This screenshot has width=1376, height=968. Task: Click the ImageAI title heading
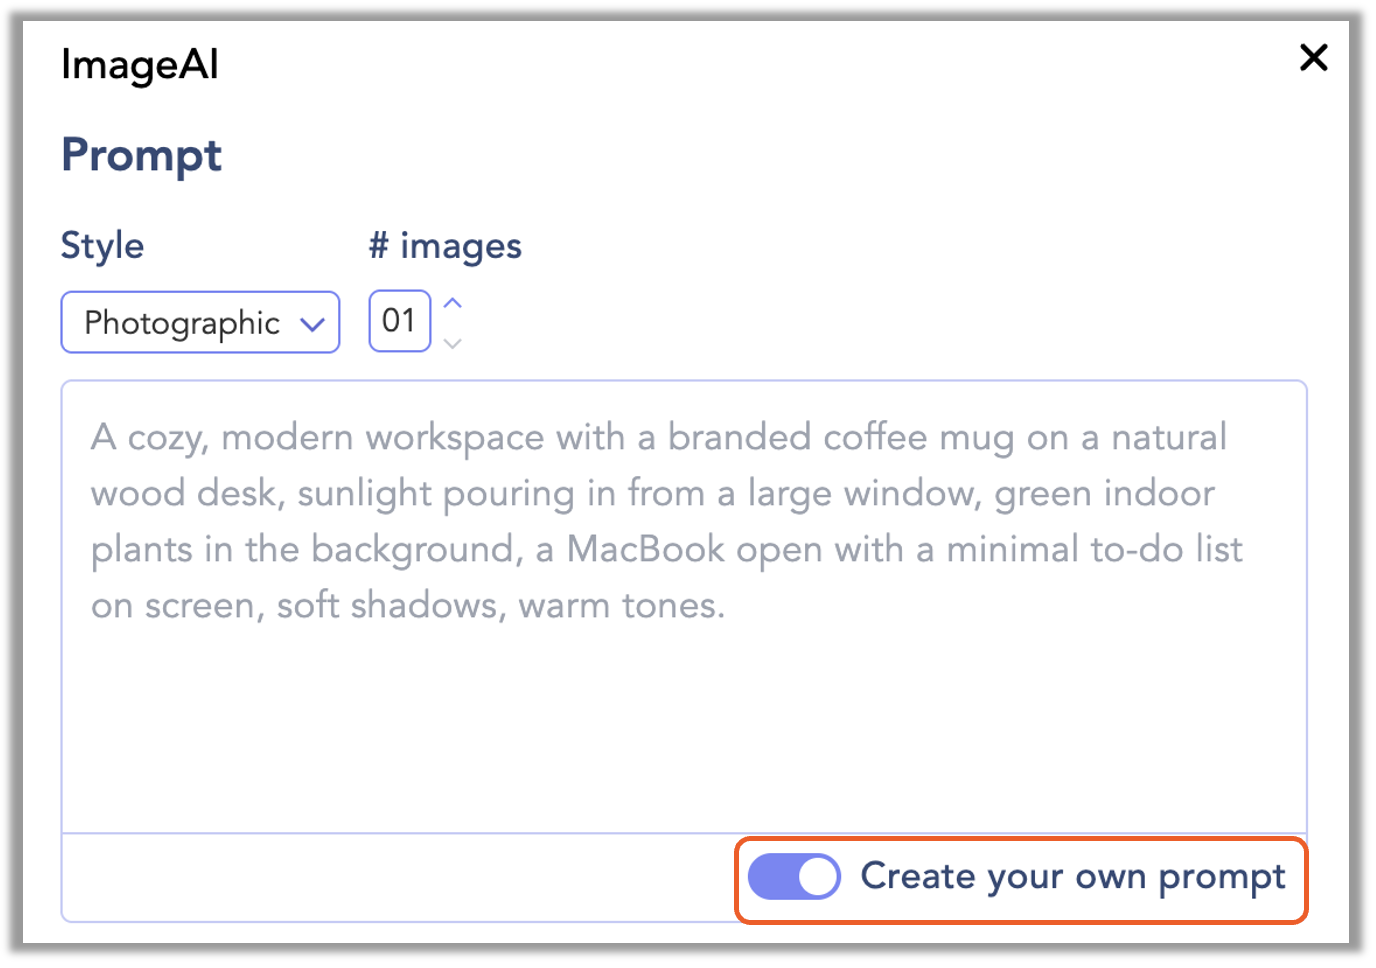[x=139, y=63]
